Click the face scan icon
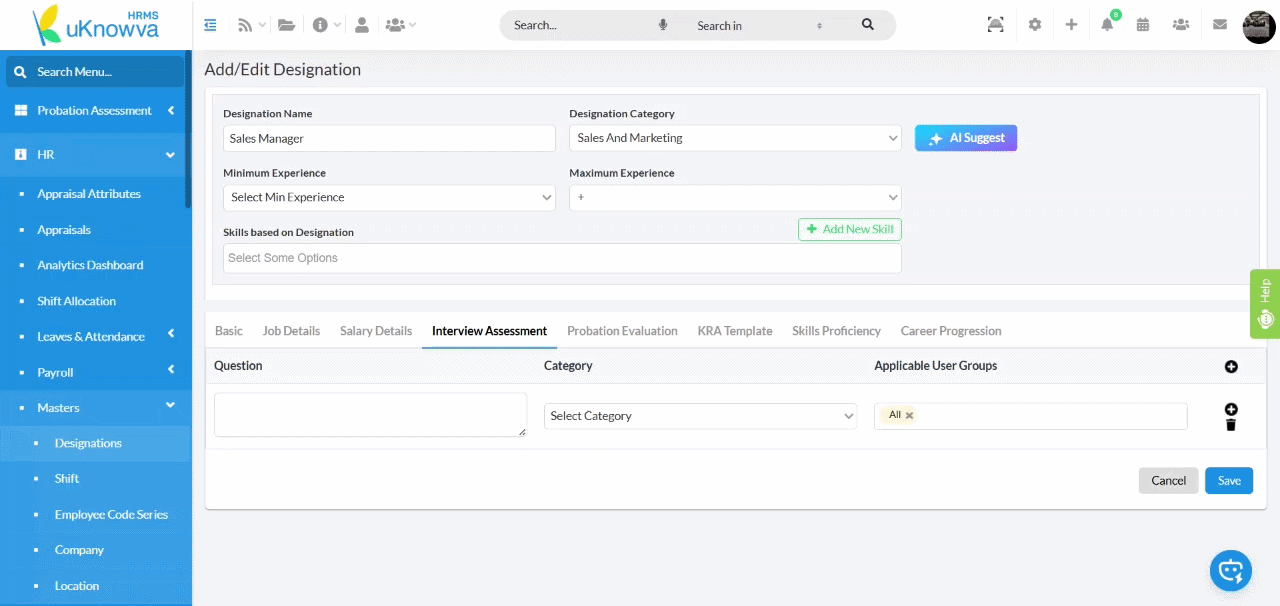This screenshot has width=1280, height=606. (x=996, y=25)
